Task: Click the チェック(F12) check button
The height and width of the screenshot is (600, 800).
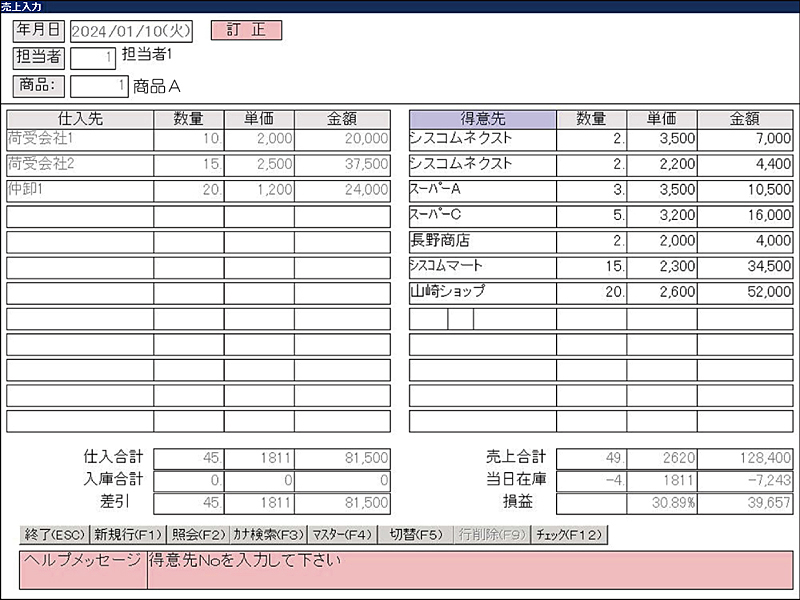Action: point(569,535)
